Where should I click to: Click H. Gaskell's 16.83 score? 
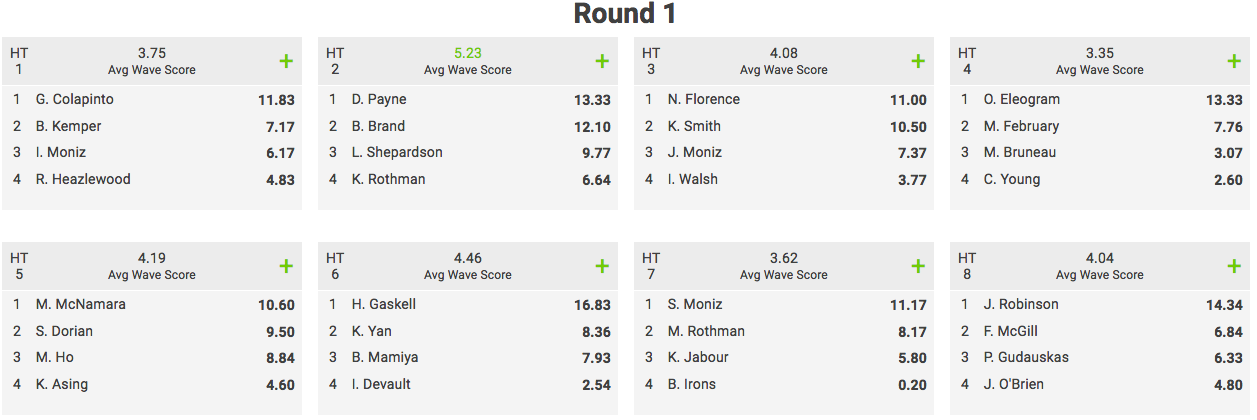[x=590, y=305]
